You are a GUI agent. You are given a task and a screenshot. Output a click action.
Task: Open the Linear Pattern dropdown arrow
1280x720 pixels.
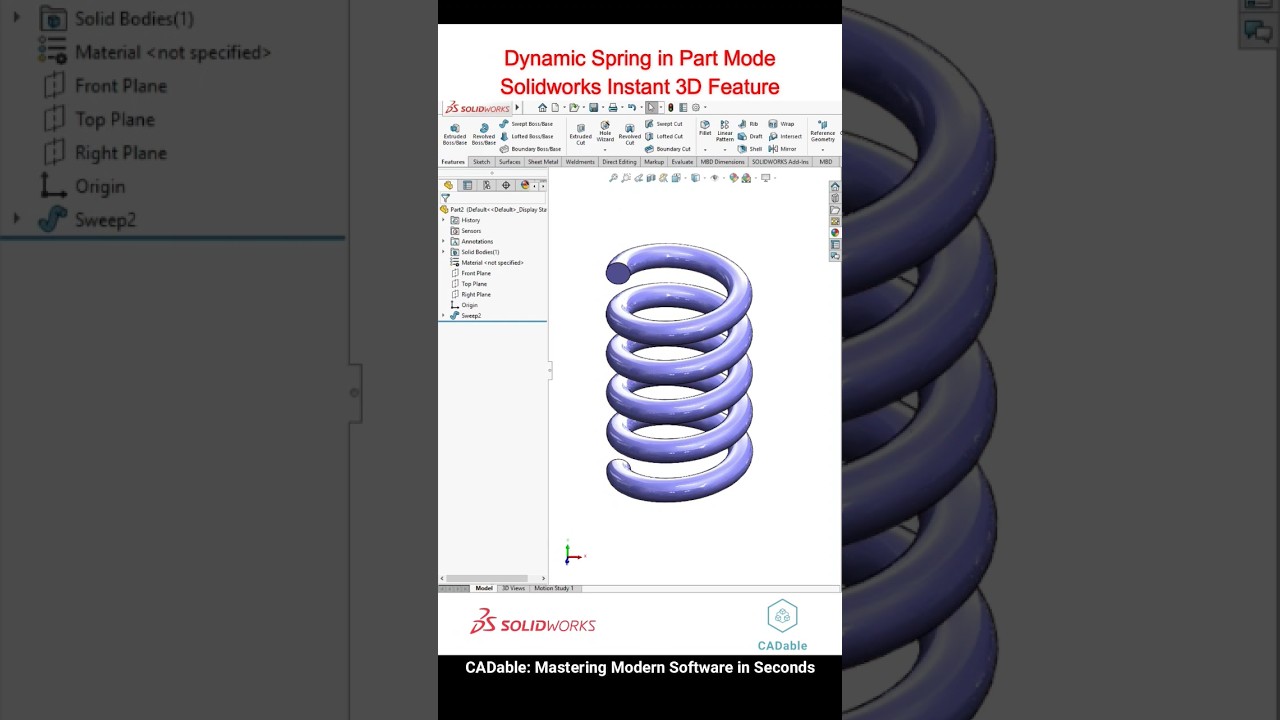point(725,150)
